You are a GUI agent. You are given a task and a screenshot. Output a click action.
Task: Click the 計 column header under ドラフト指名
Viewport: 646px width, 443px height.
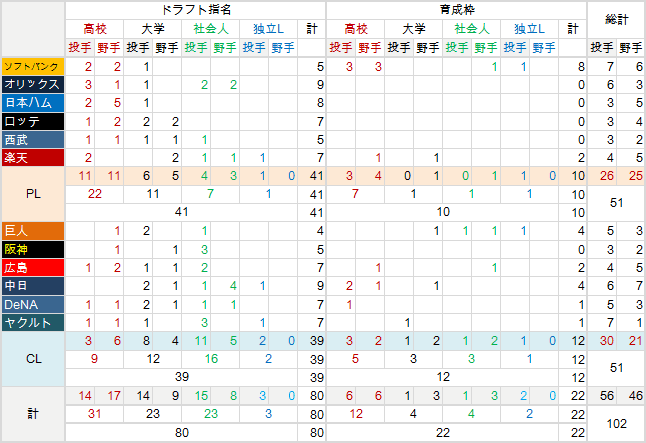point(311,29)
